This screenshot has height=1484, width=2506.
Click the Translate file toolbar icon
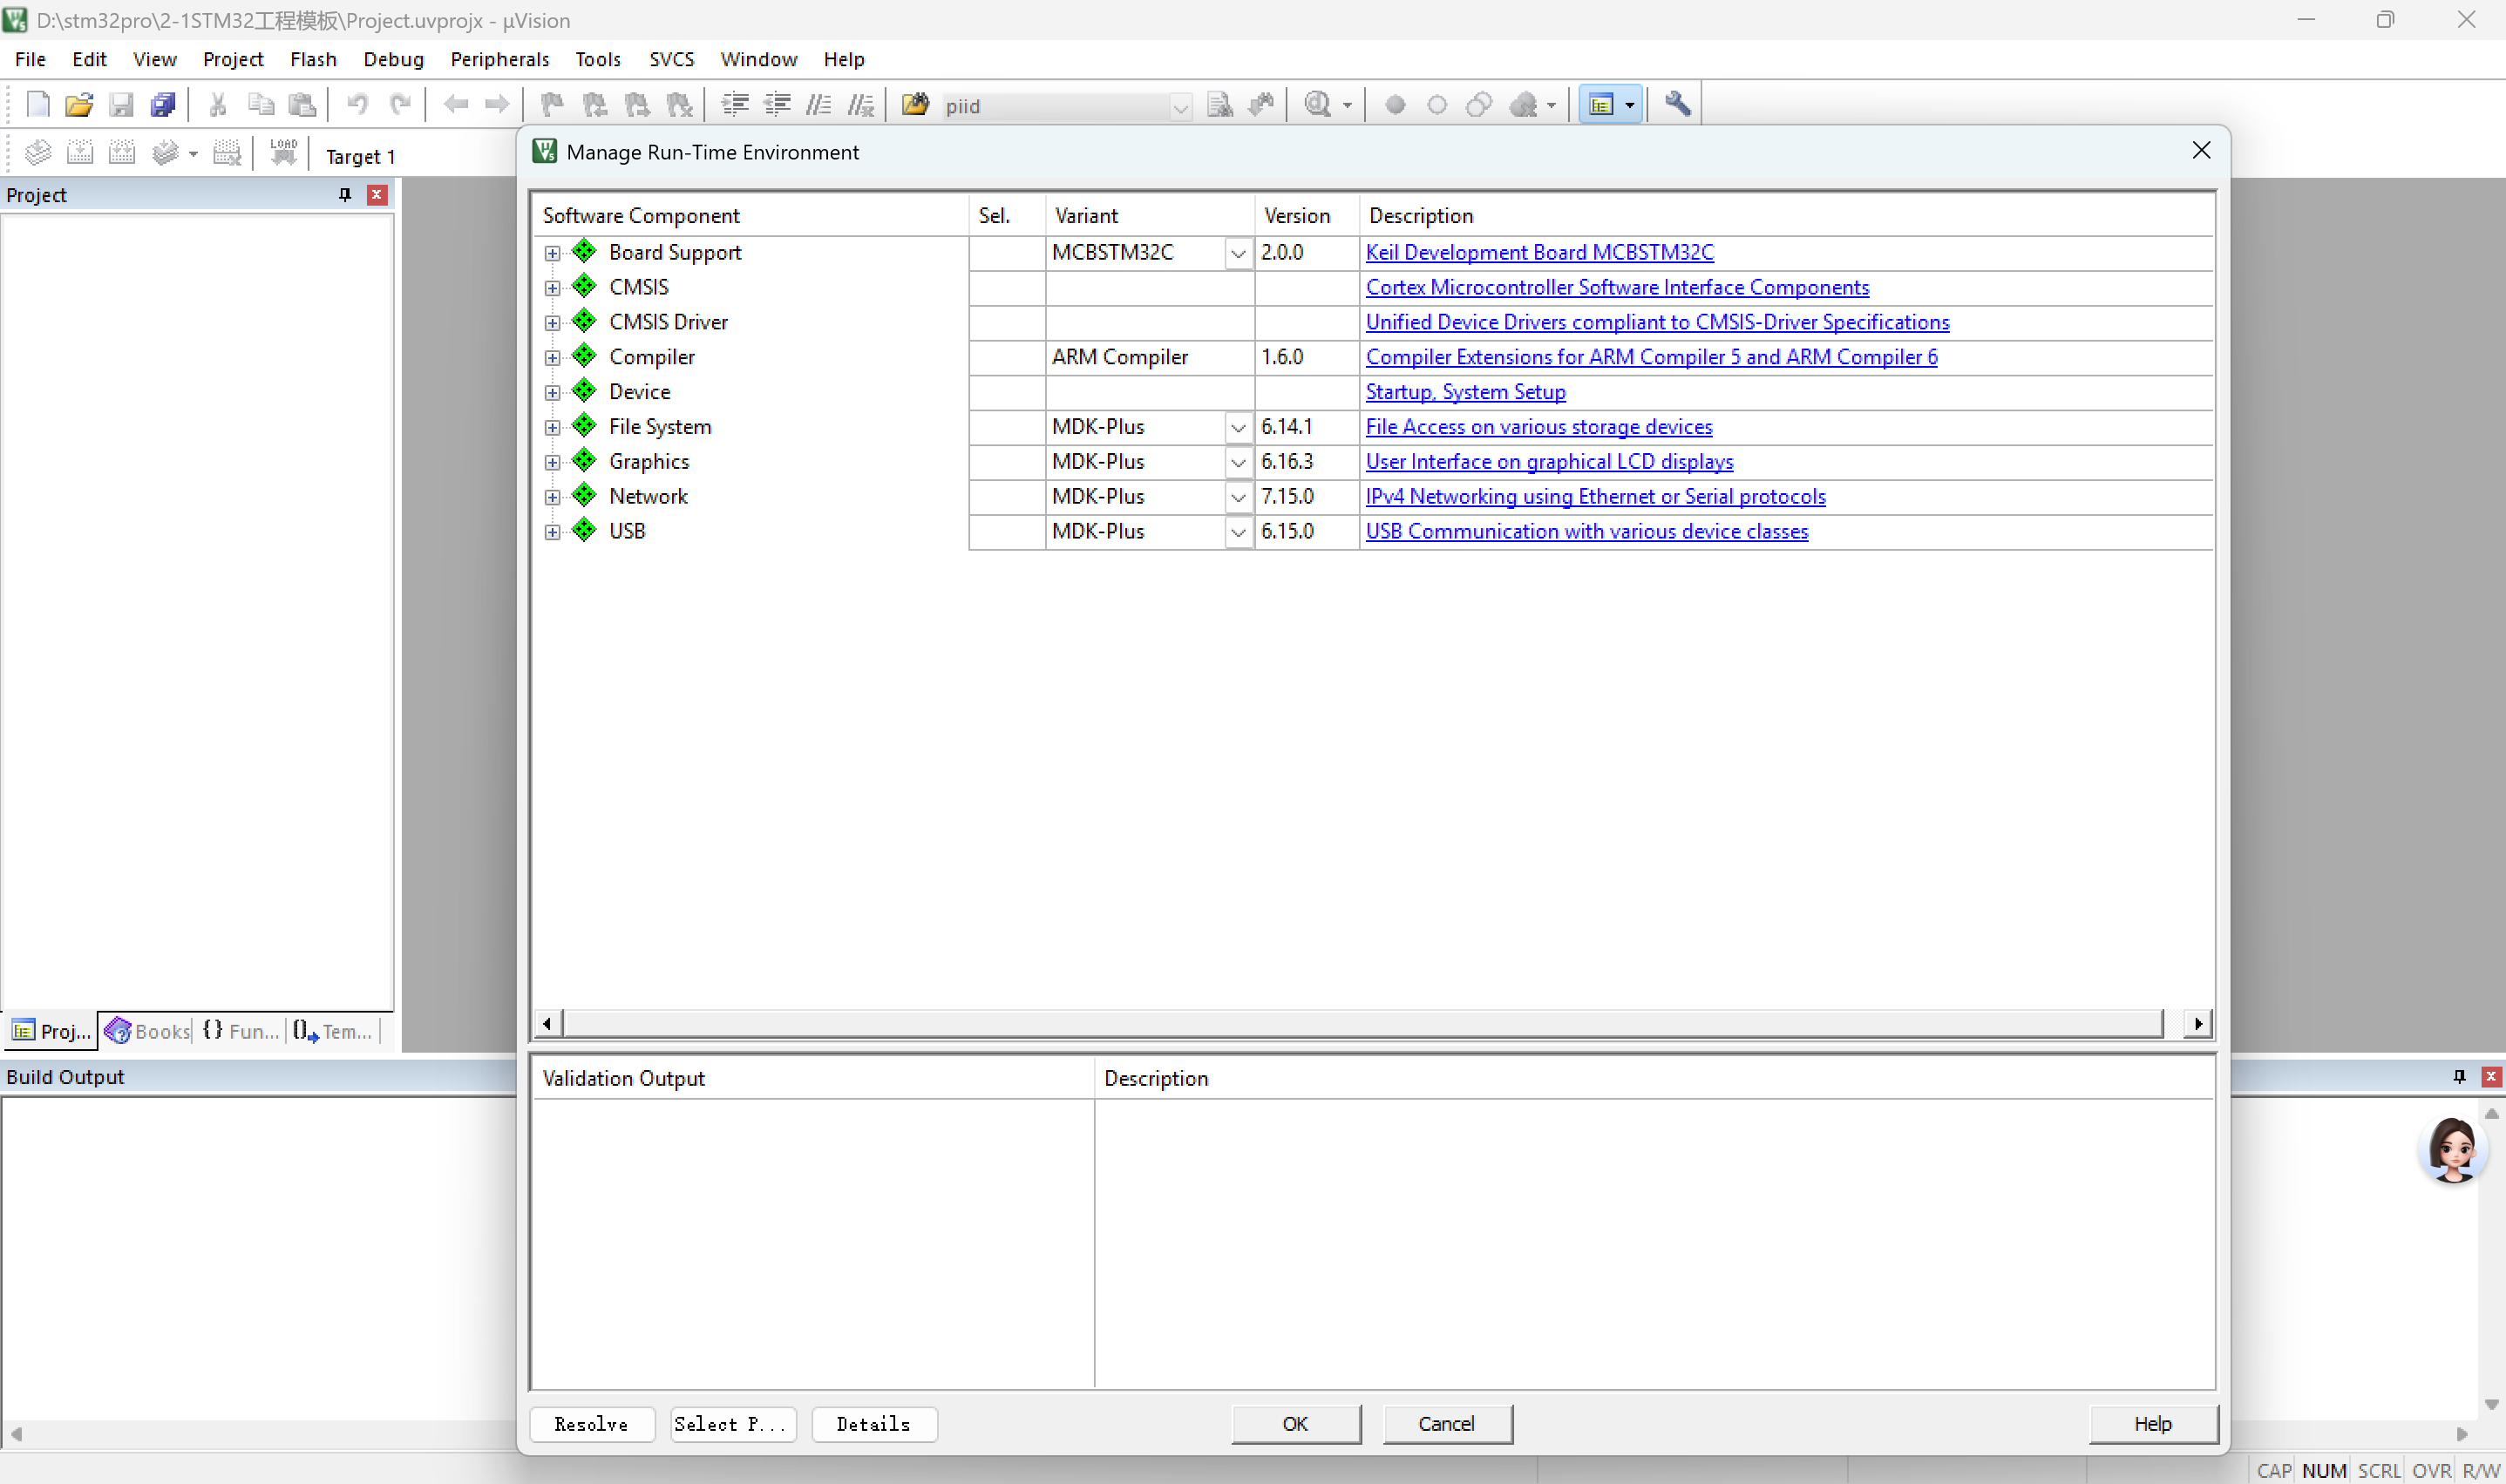coord(38,153)
